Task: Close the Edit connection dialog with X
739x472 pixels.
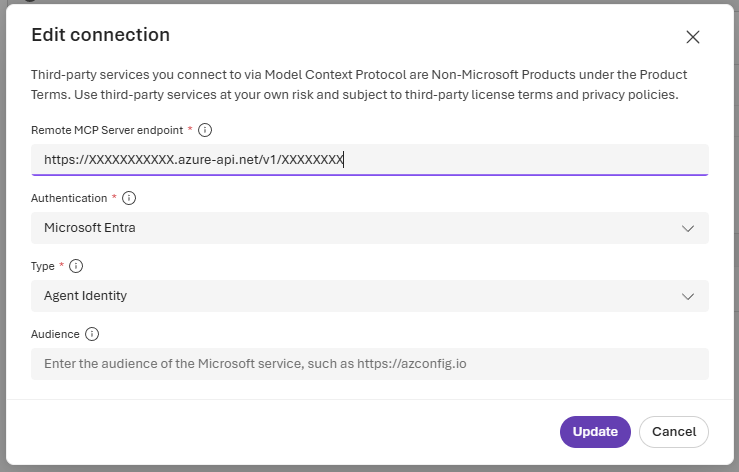Action: tap(692, 37)
